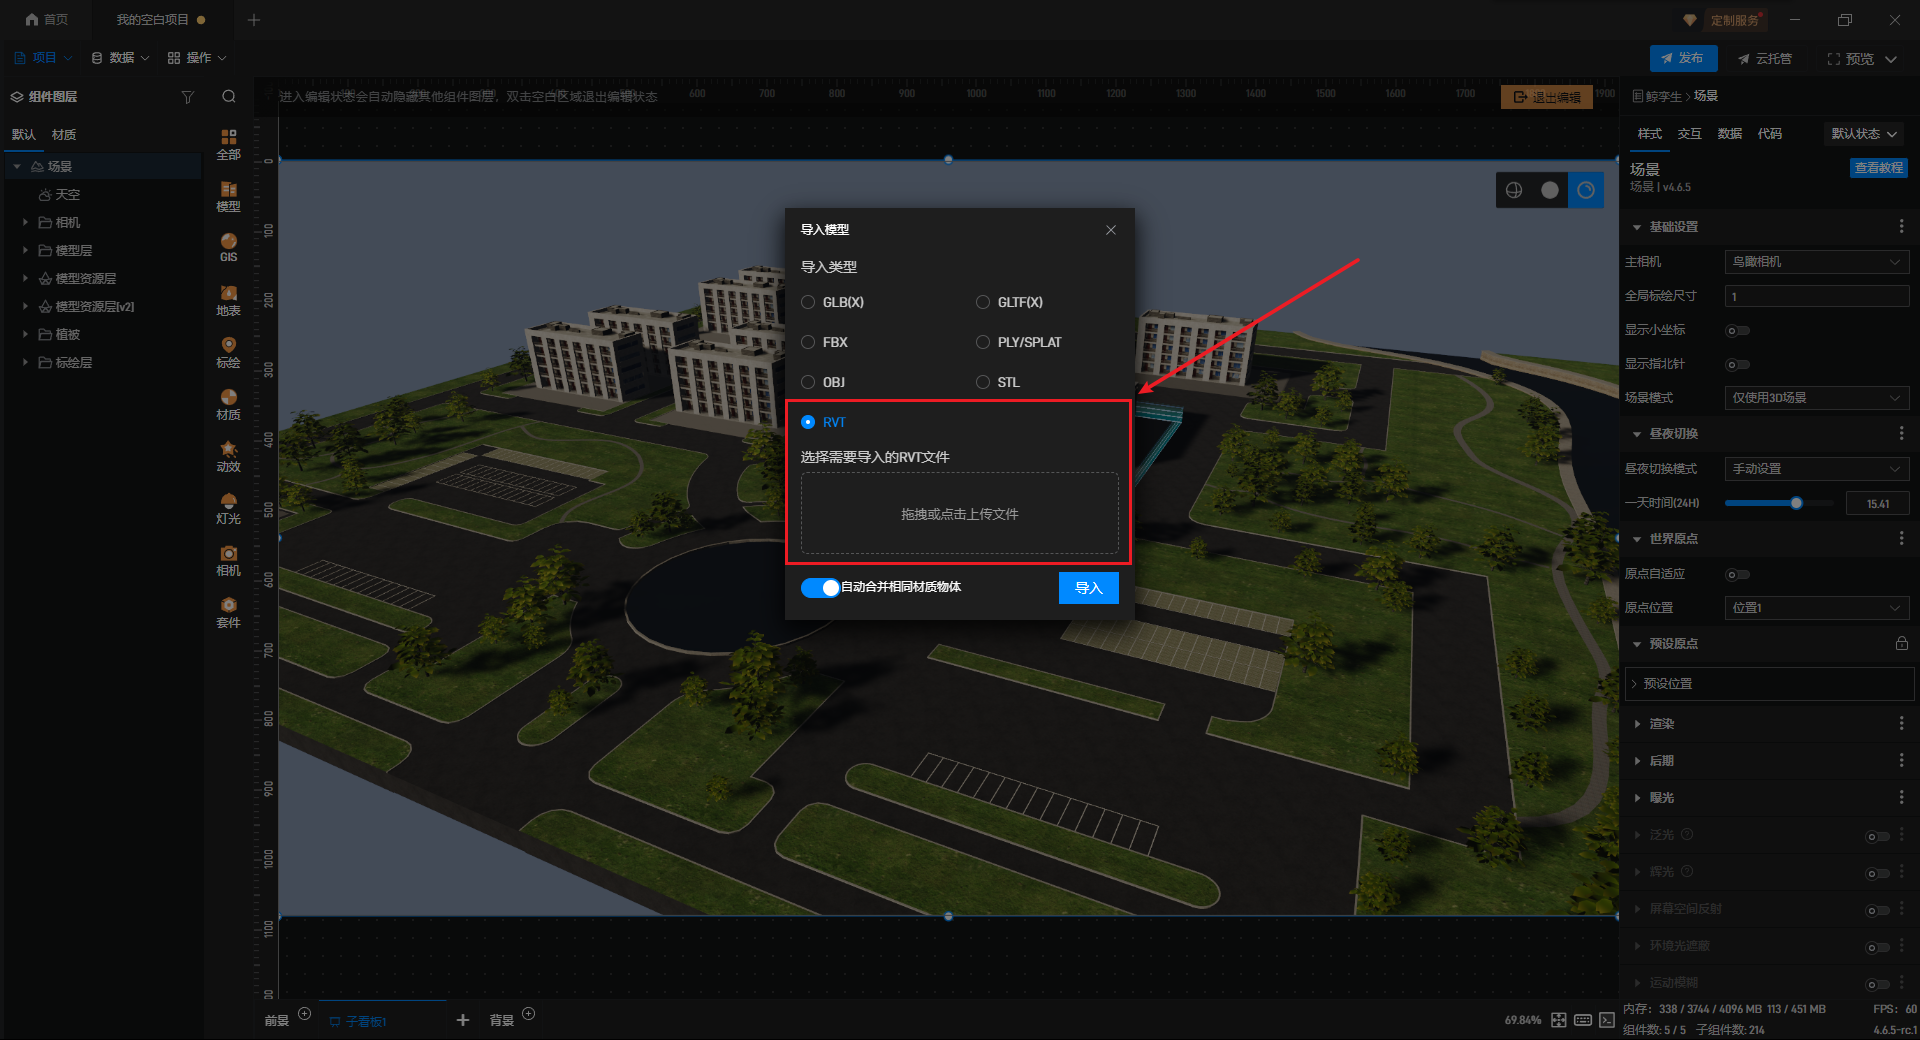Switch viewport to solid sphere display mode
1920x1040 pixels.
click(1550, 190)
